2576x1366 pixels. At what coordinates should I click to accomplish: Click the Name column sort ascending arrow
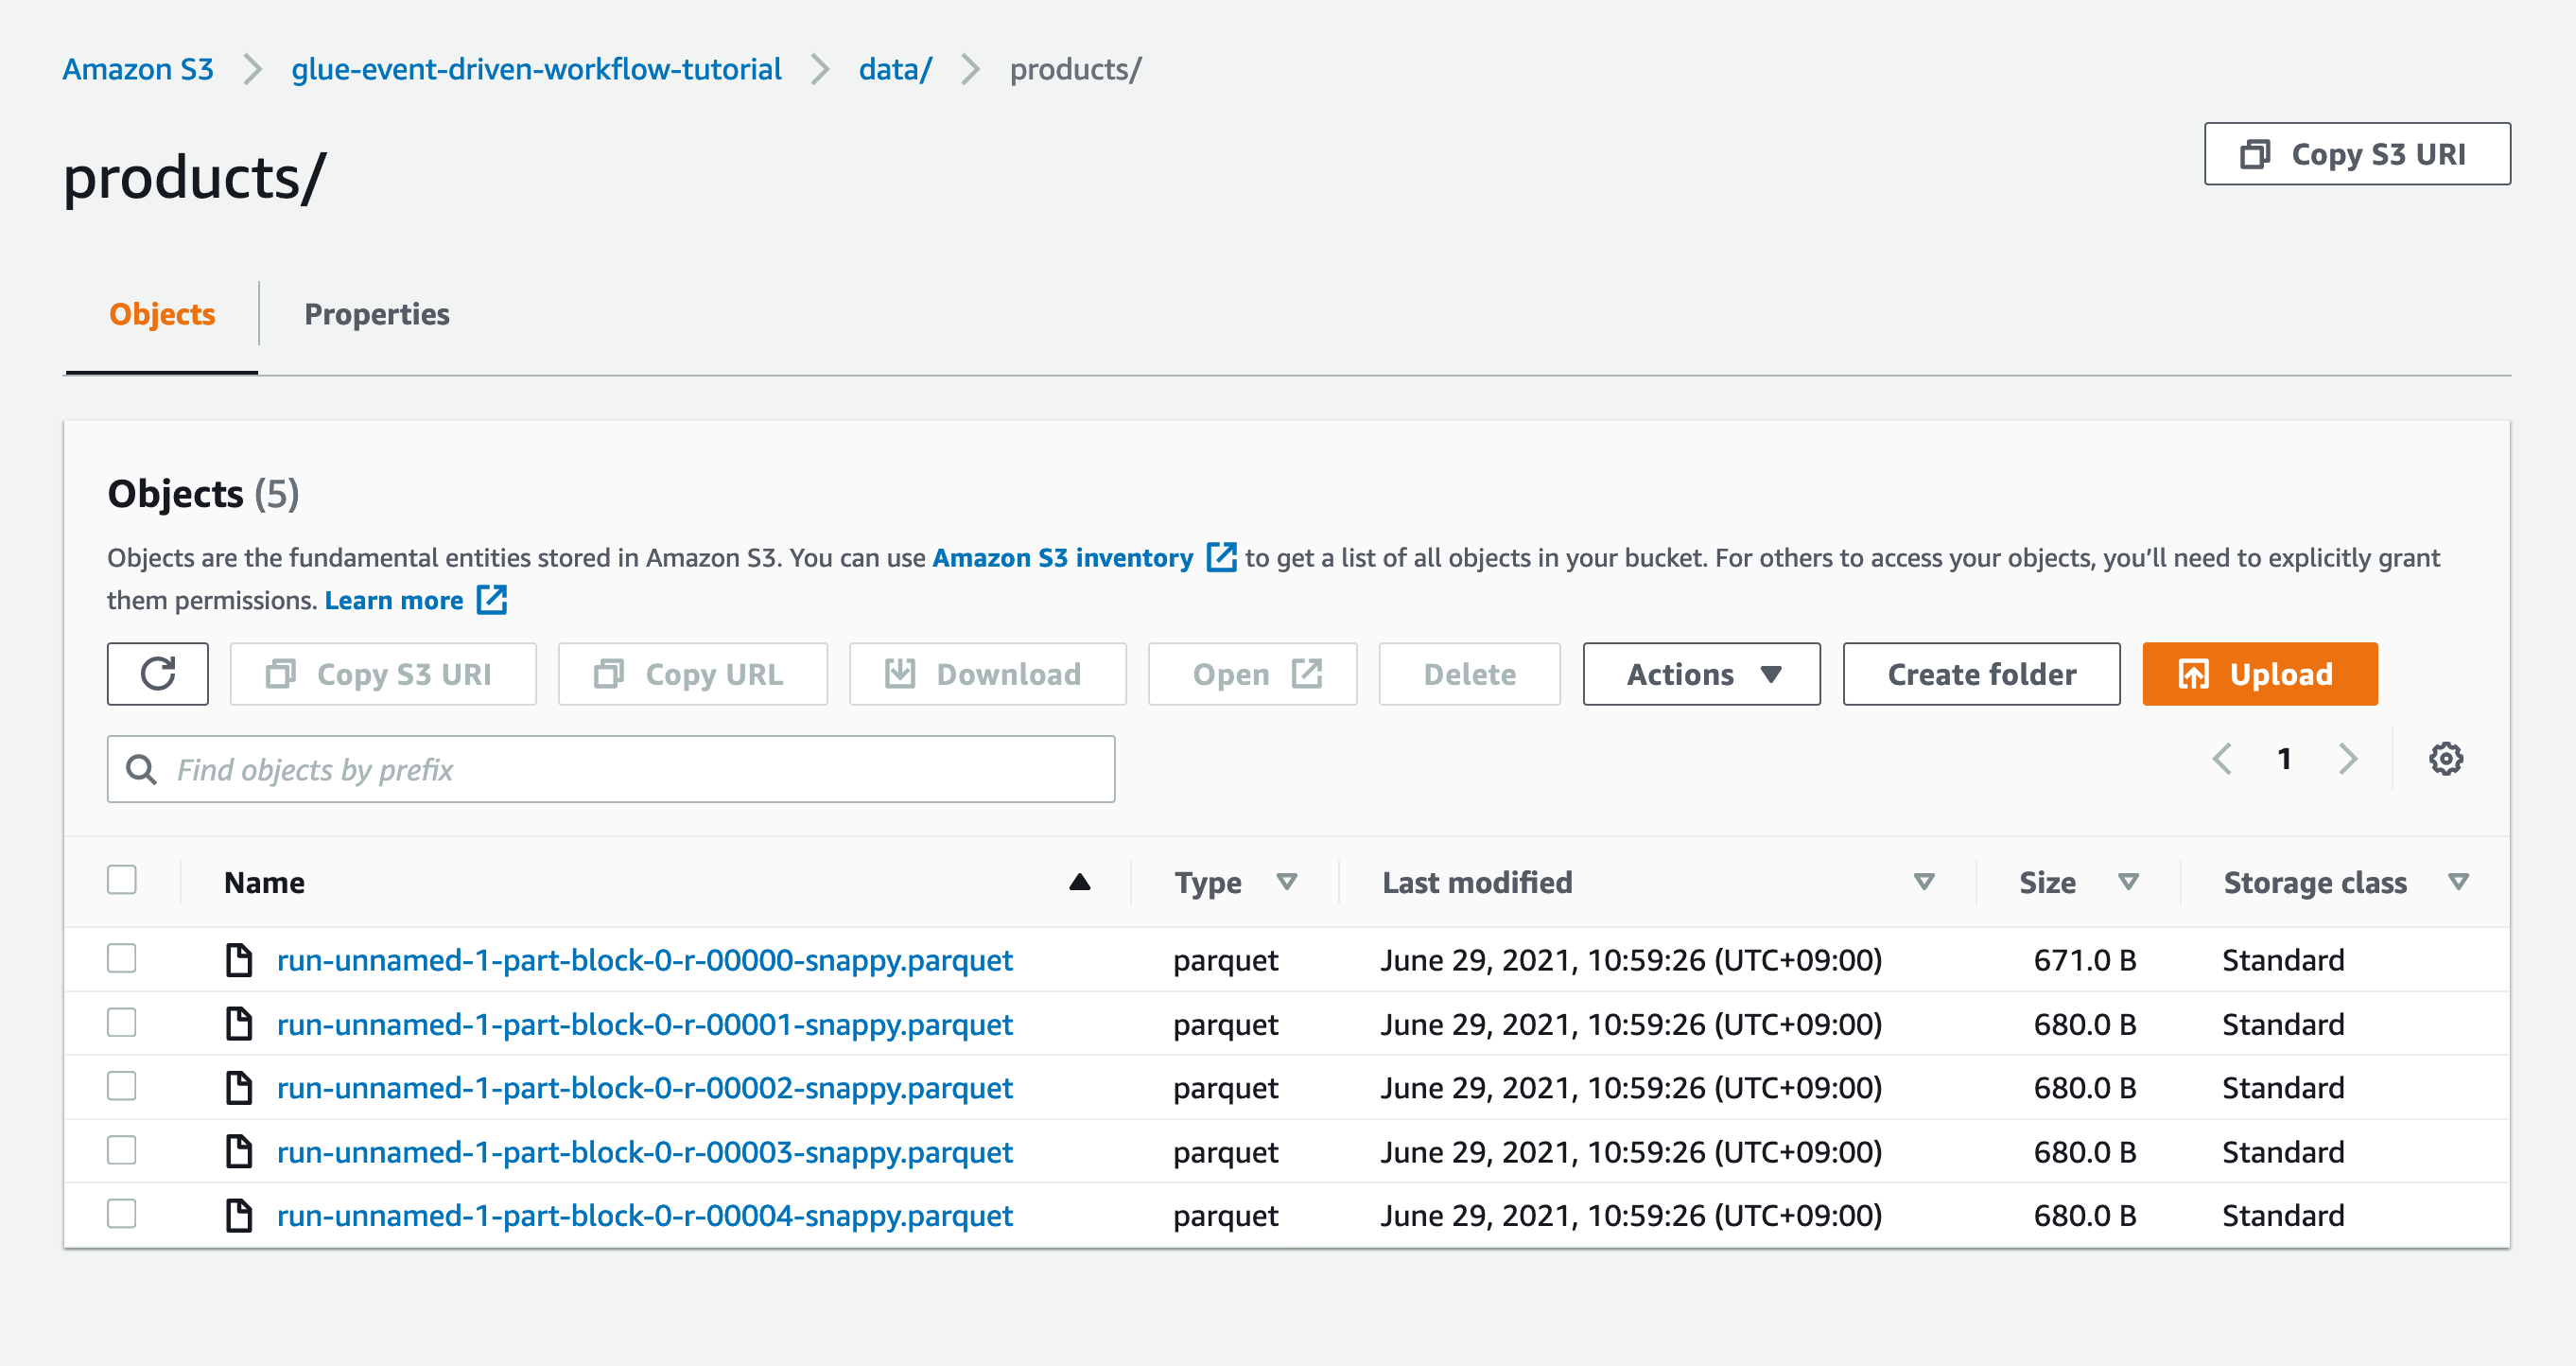[1079, 882]
